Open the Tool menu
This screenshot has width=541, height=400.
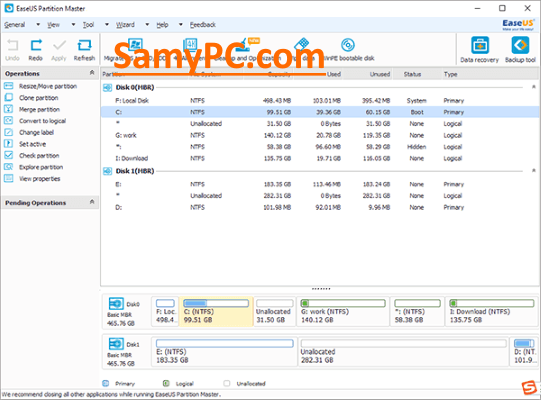pos(88,25)
